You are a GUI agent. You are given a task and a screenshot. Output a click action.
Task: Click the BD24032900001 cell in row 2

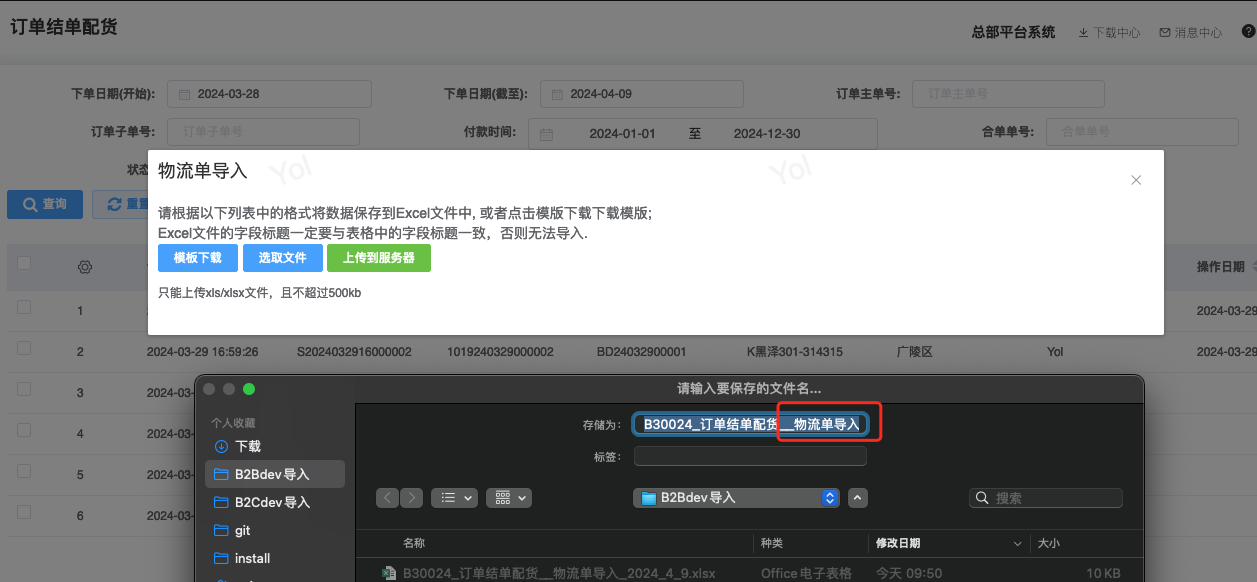click(x=642, y=352)
